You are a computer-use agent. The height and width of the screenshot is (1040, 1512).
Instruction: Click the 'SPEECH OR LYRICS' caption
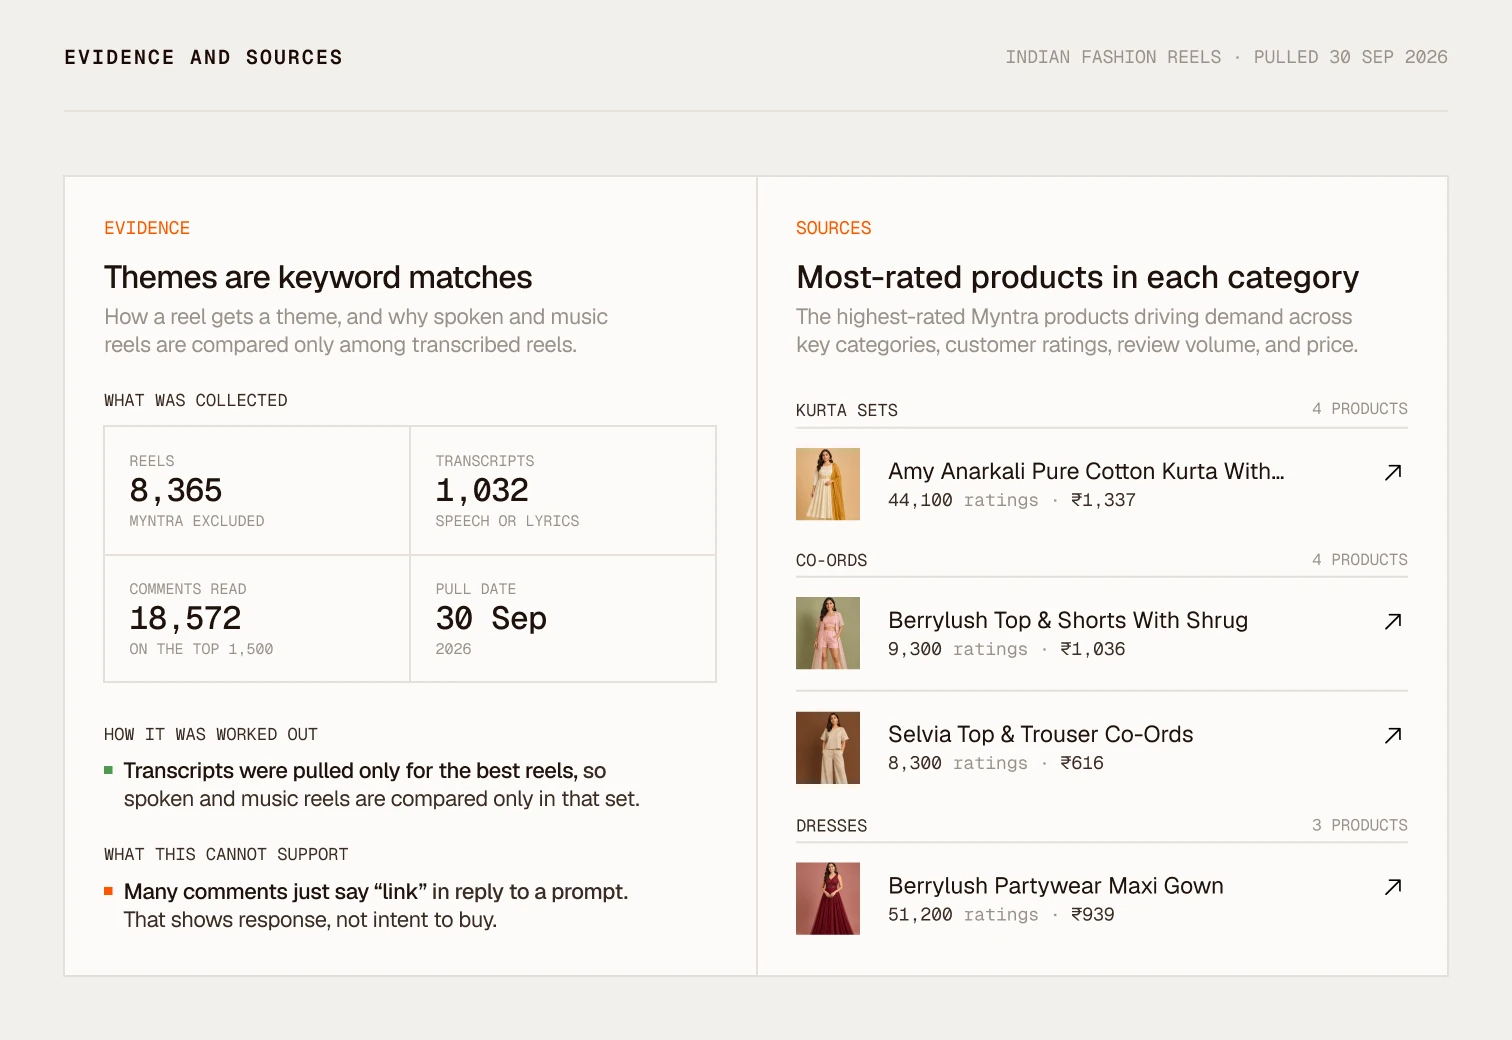tap(507, 521)
